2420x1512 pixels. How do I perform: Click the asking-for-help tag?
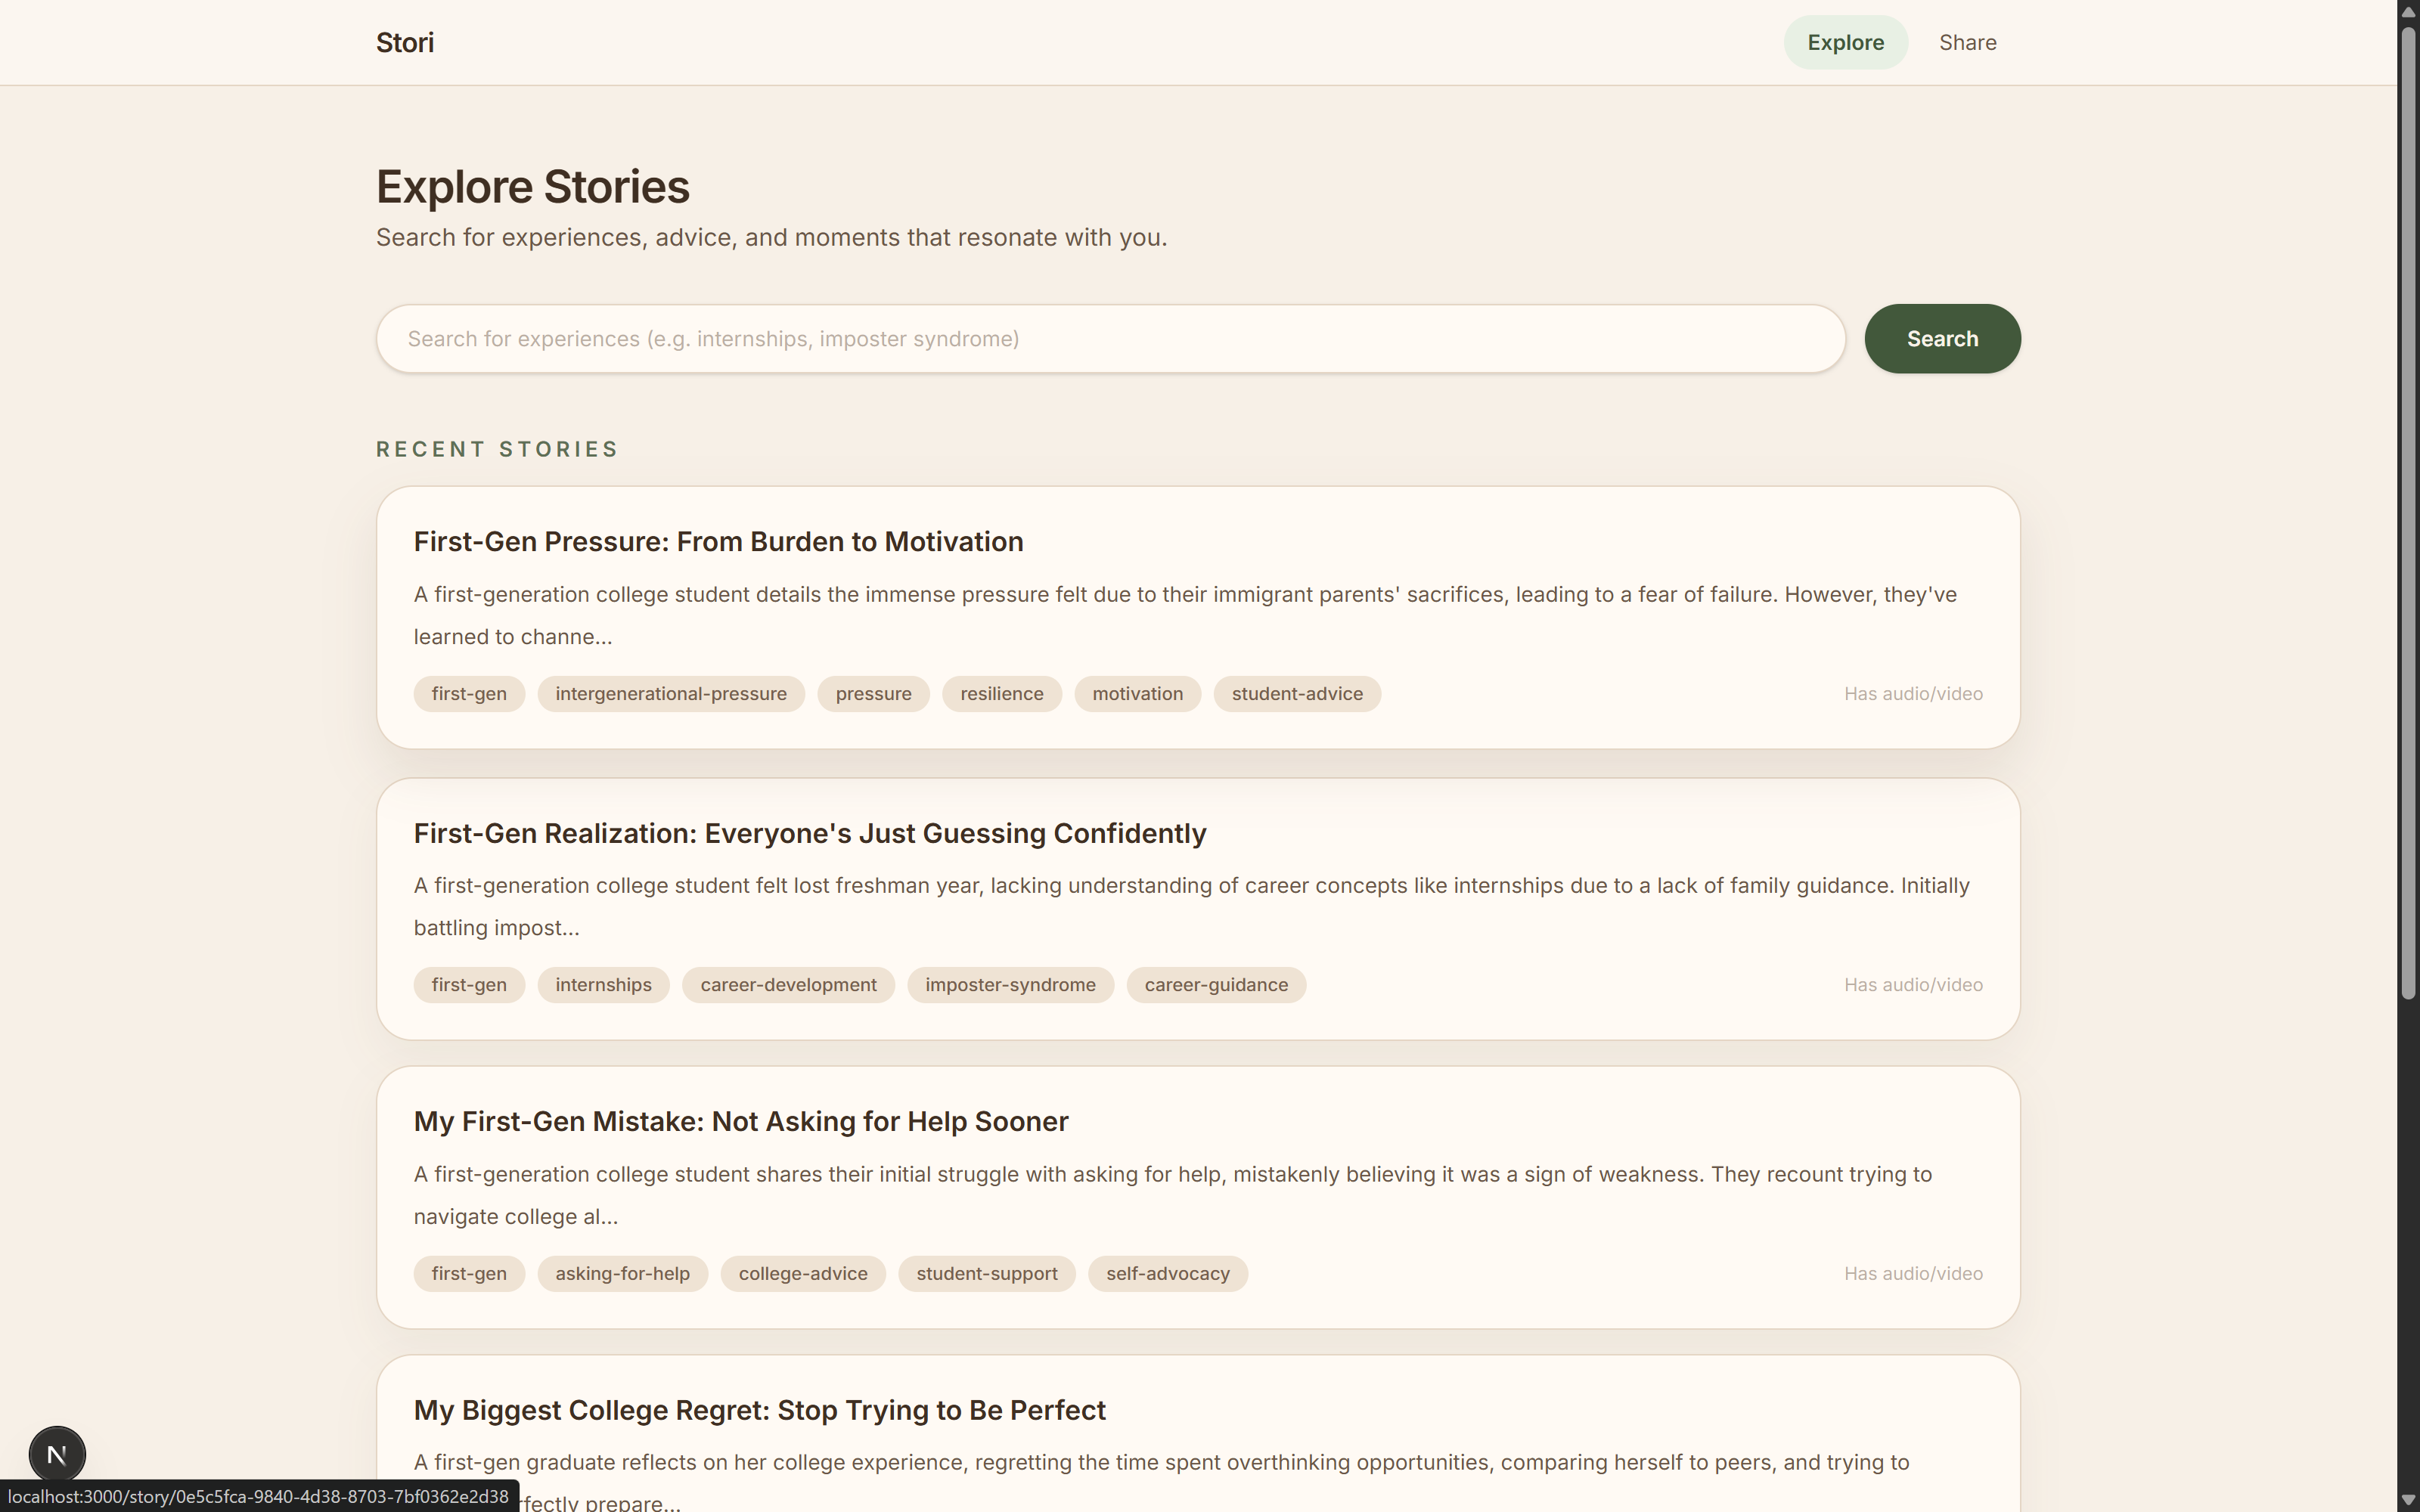pos(622,1274)
